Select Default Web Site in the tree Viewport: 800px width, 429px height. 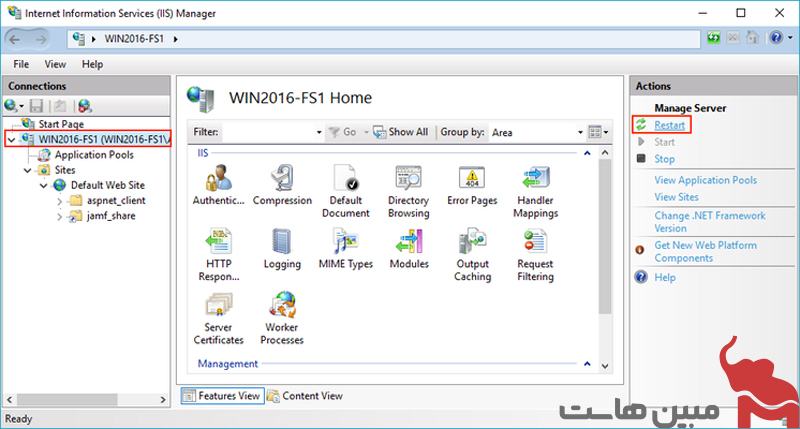108,185
